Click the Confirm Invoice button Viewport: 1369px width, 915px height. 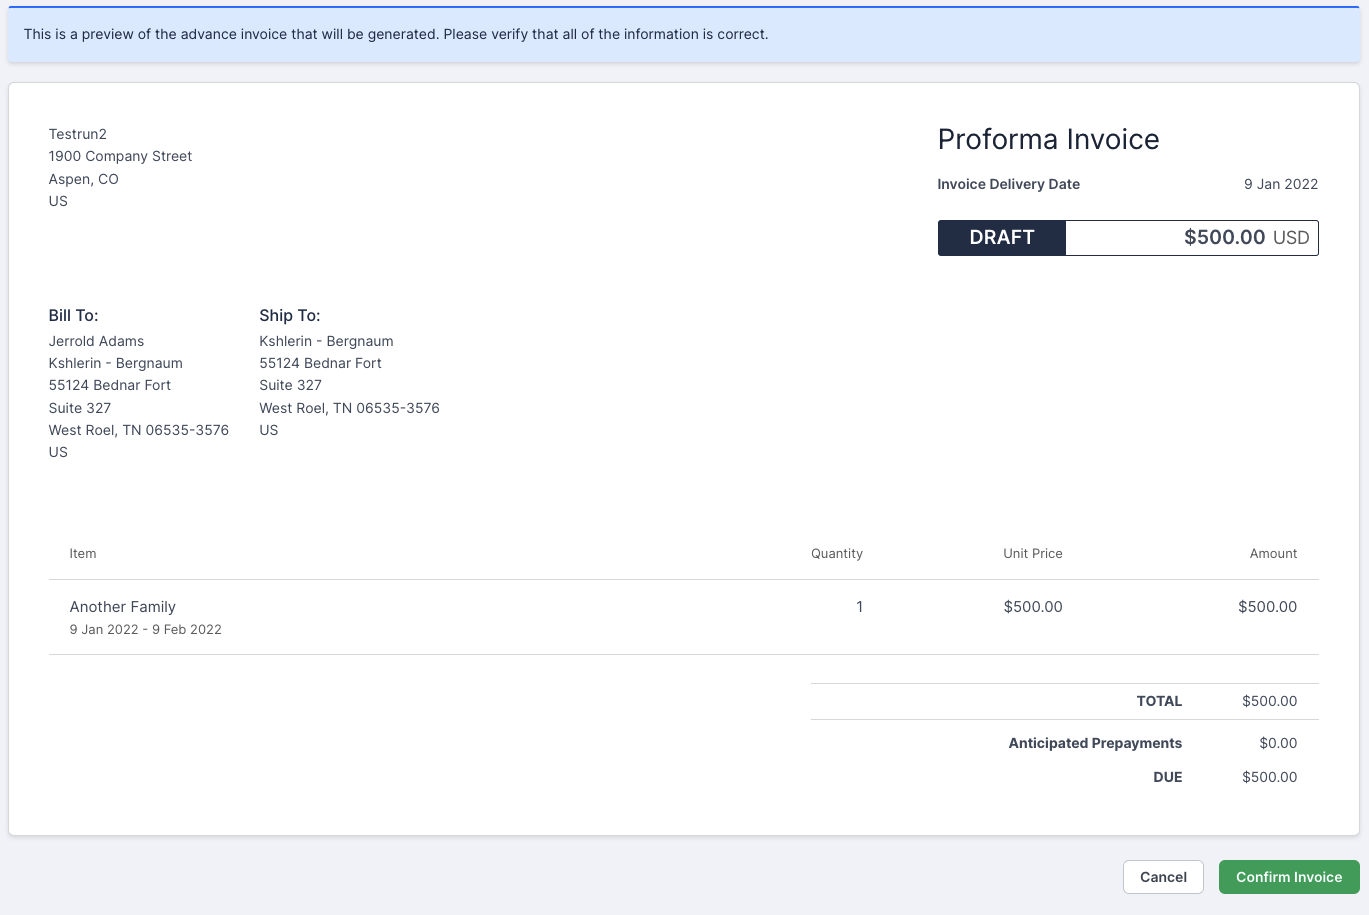click(x=1288, y=877)
